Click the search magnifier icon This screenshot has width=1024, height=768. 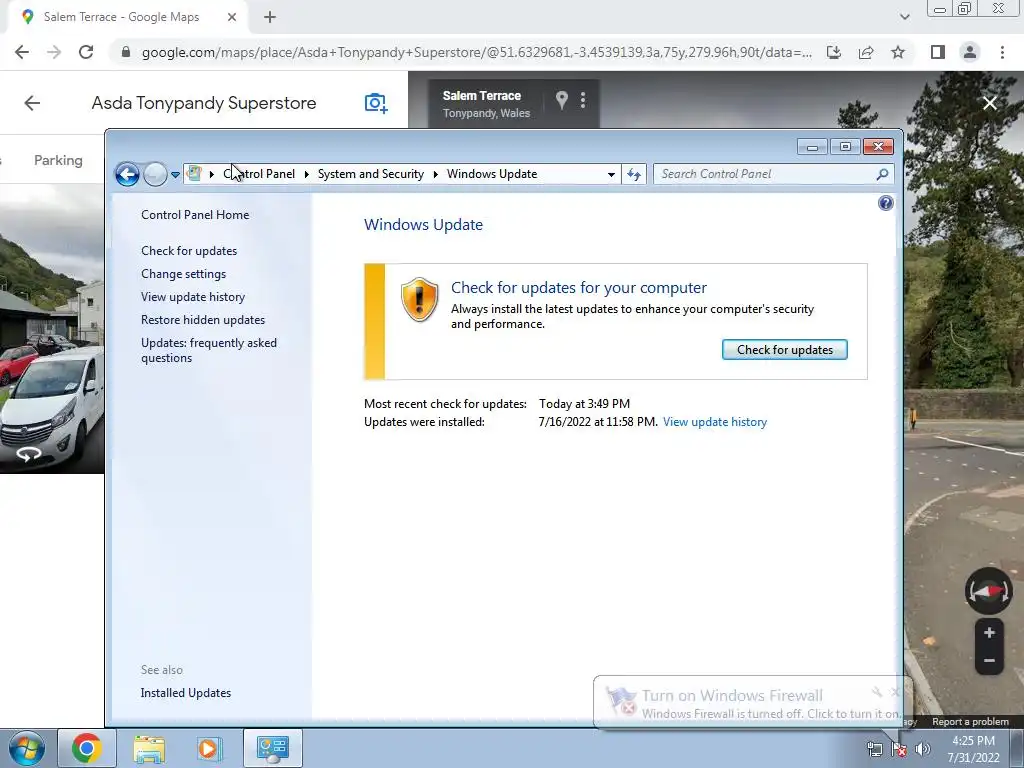(882, 174)
